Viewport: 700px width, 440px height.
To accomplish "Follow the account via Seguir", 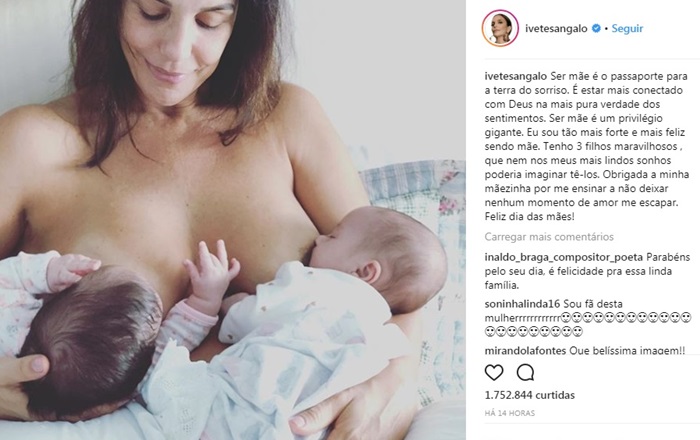I will click(627, 28).
